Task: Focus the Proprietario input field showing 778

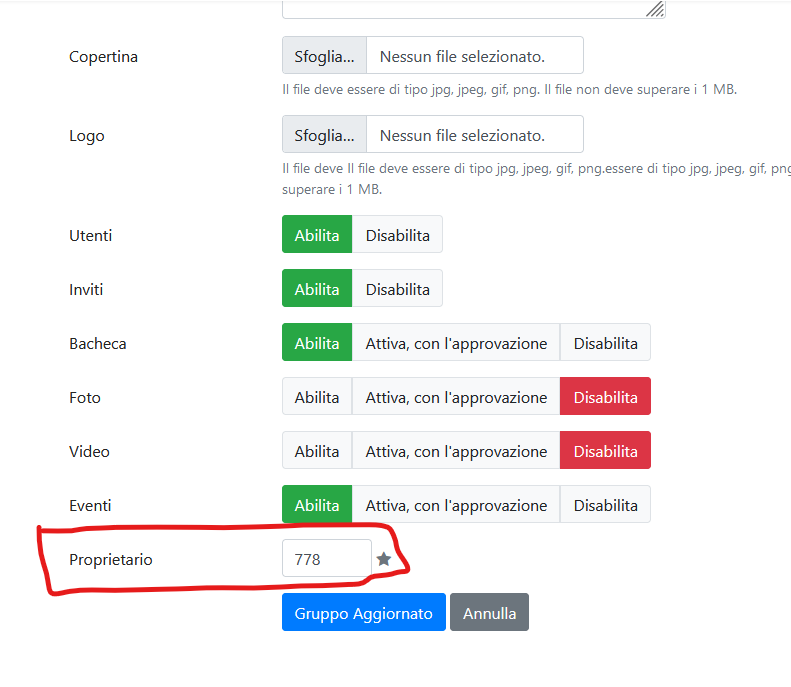Action: (327, 558)
